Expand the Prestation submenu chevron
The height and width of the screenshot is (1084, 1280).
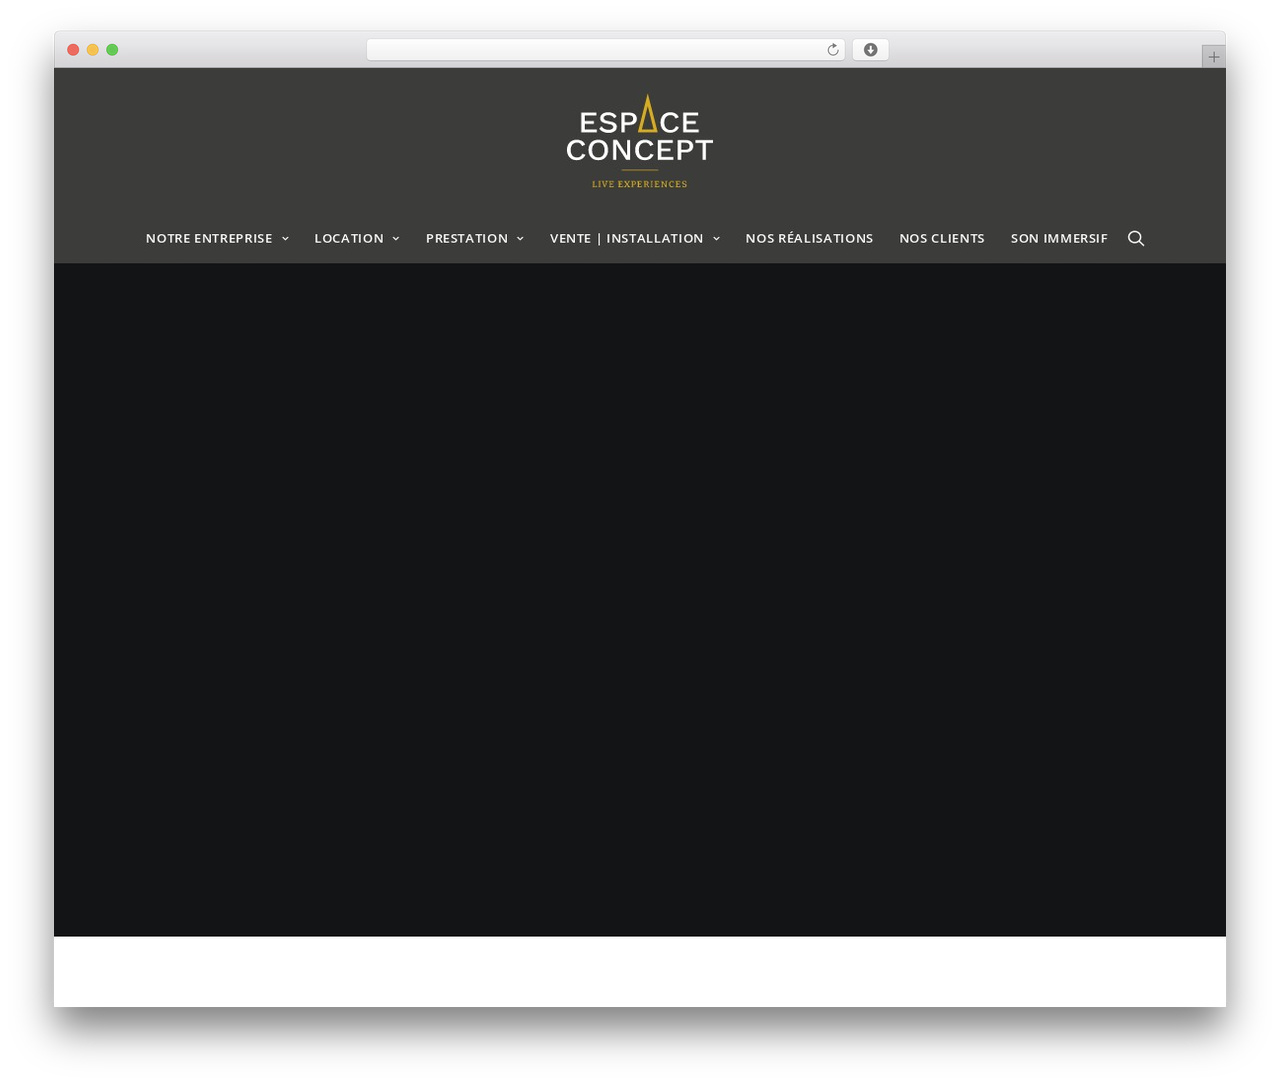[520, 238]
